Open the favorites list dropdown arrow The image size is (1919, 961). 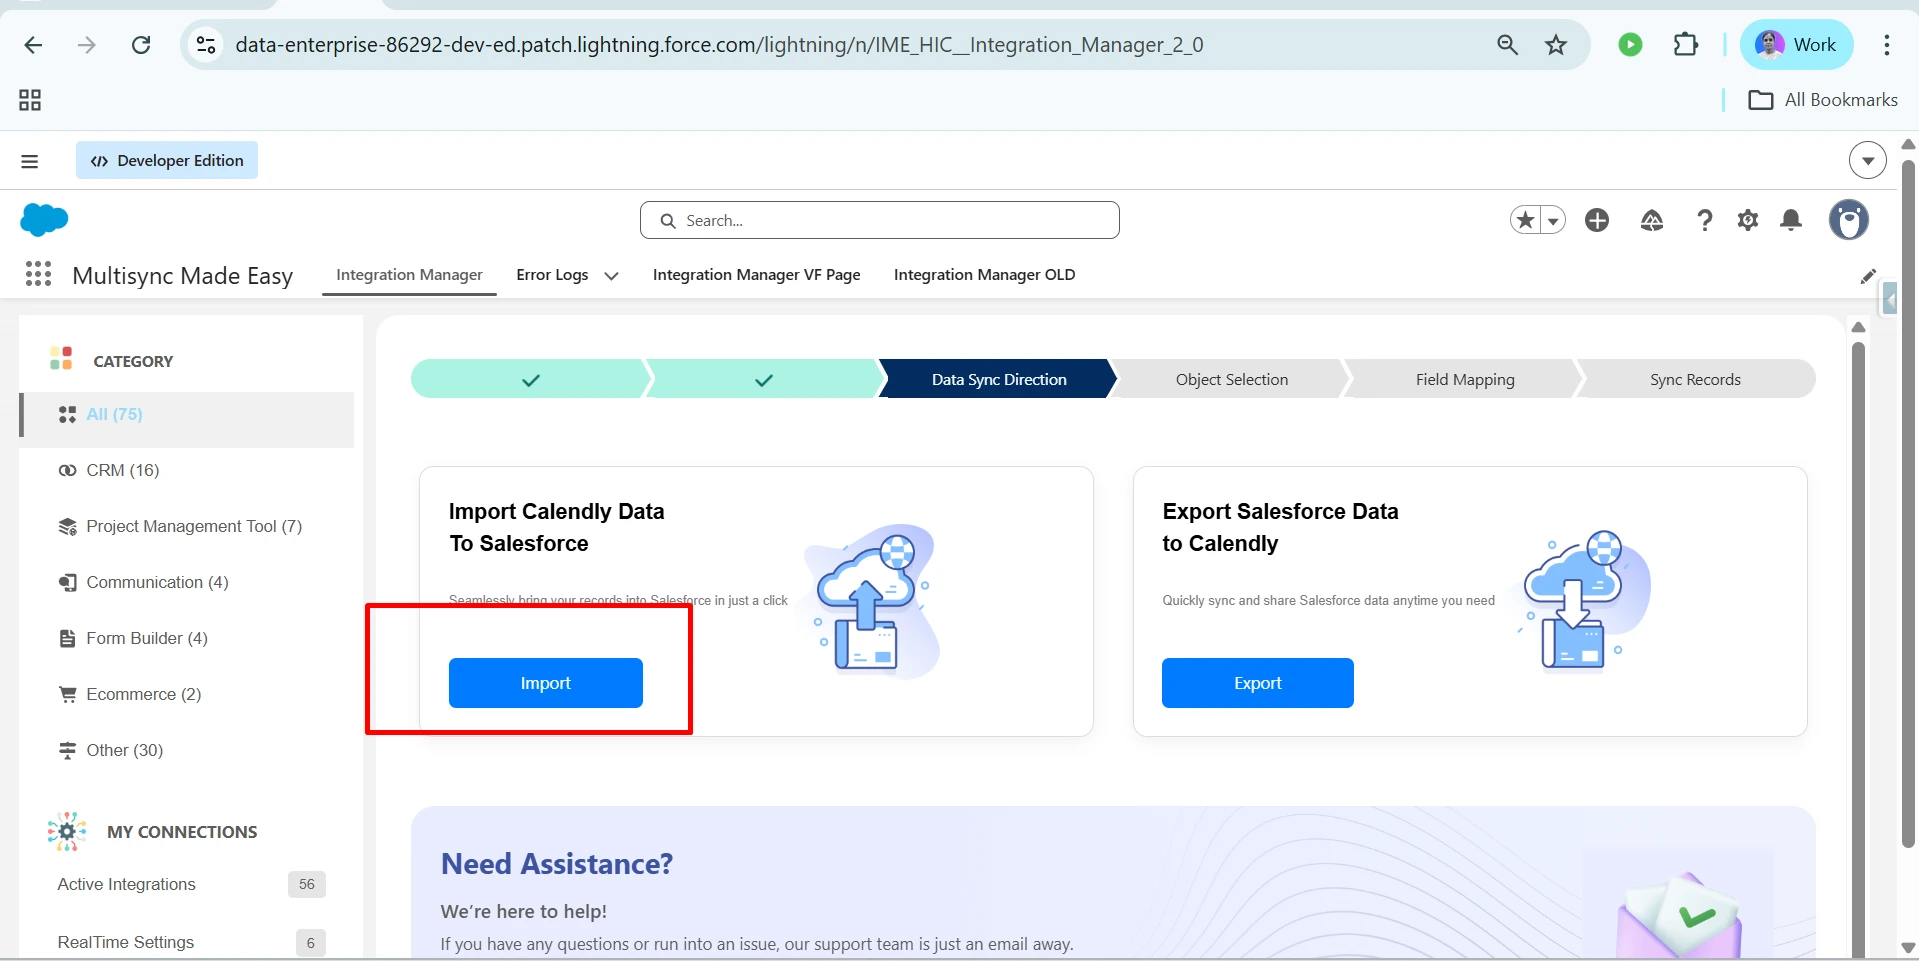[x=1553, y=220]
